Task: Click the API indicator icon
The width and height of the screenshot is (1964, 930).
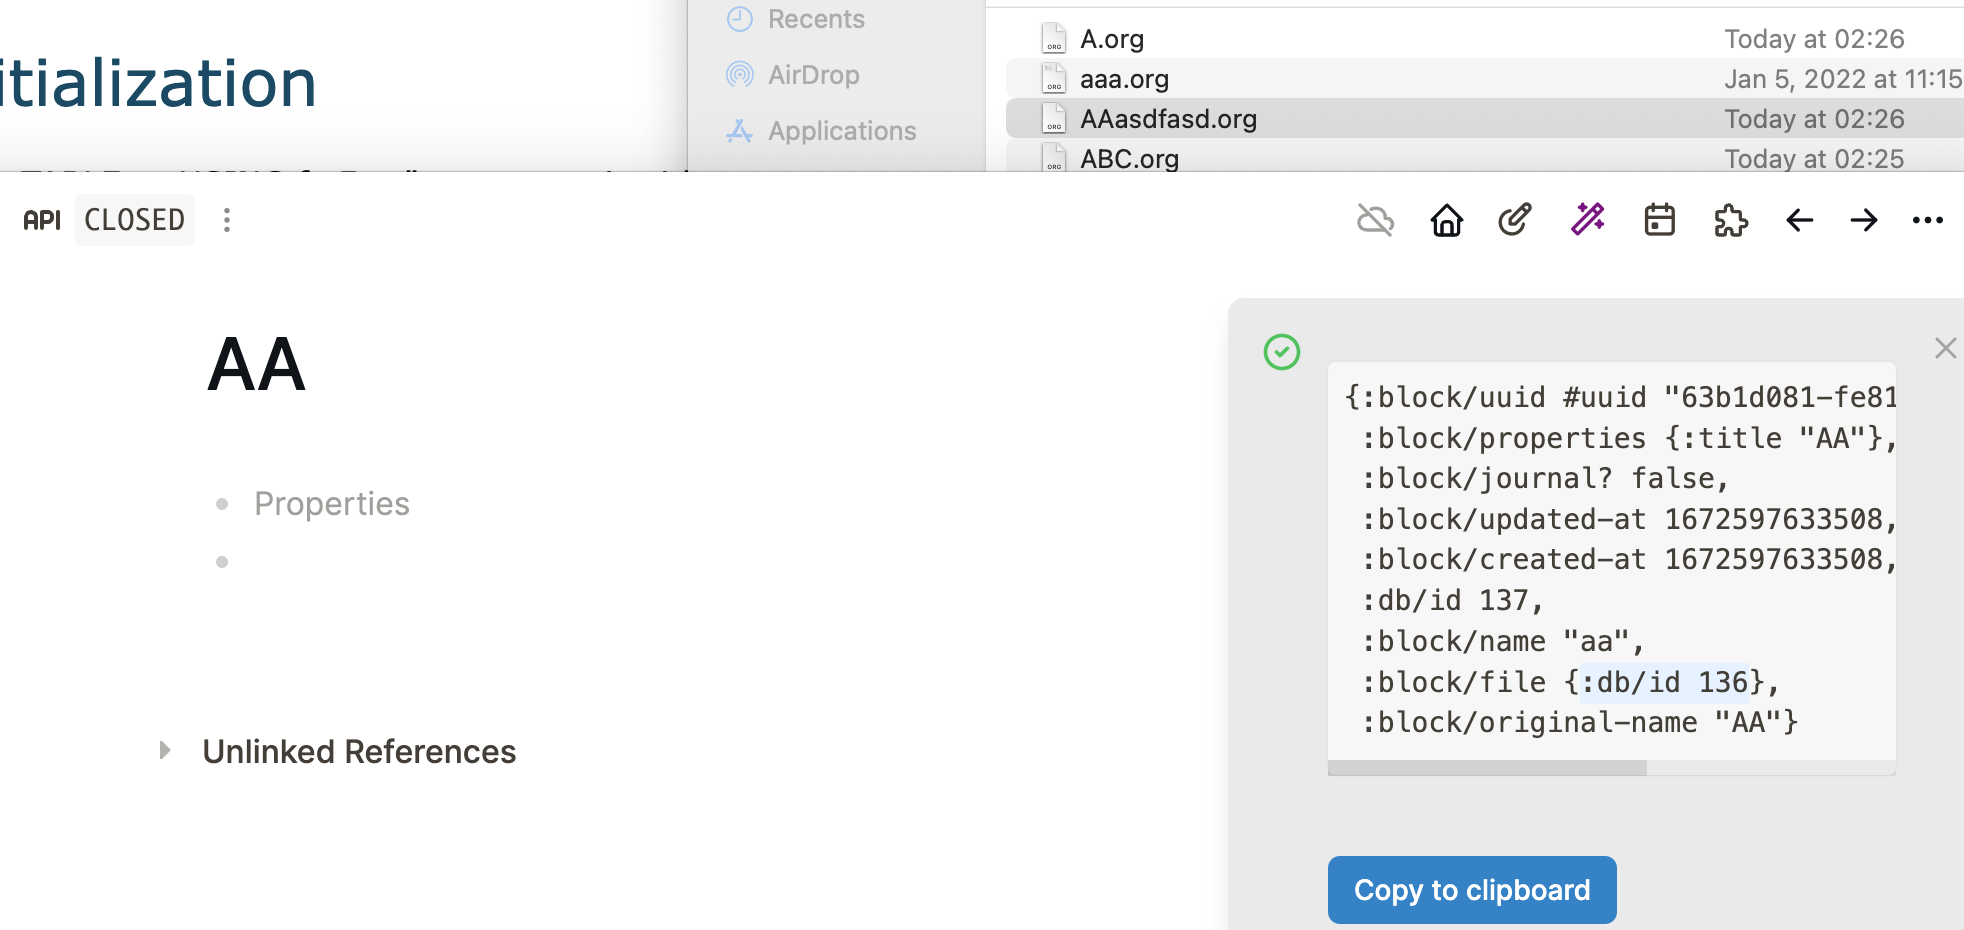Action: tap(41, 220)
